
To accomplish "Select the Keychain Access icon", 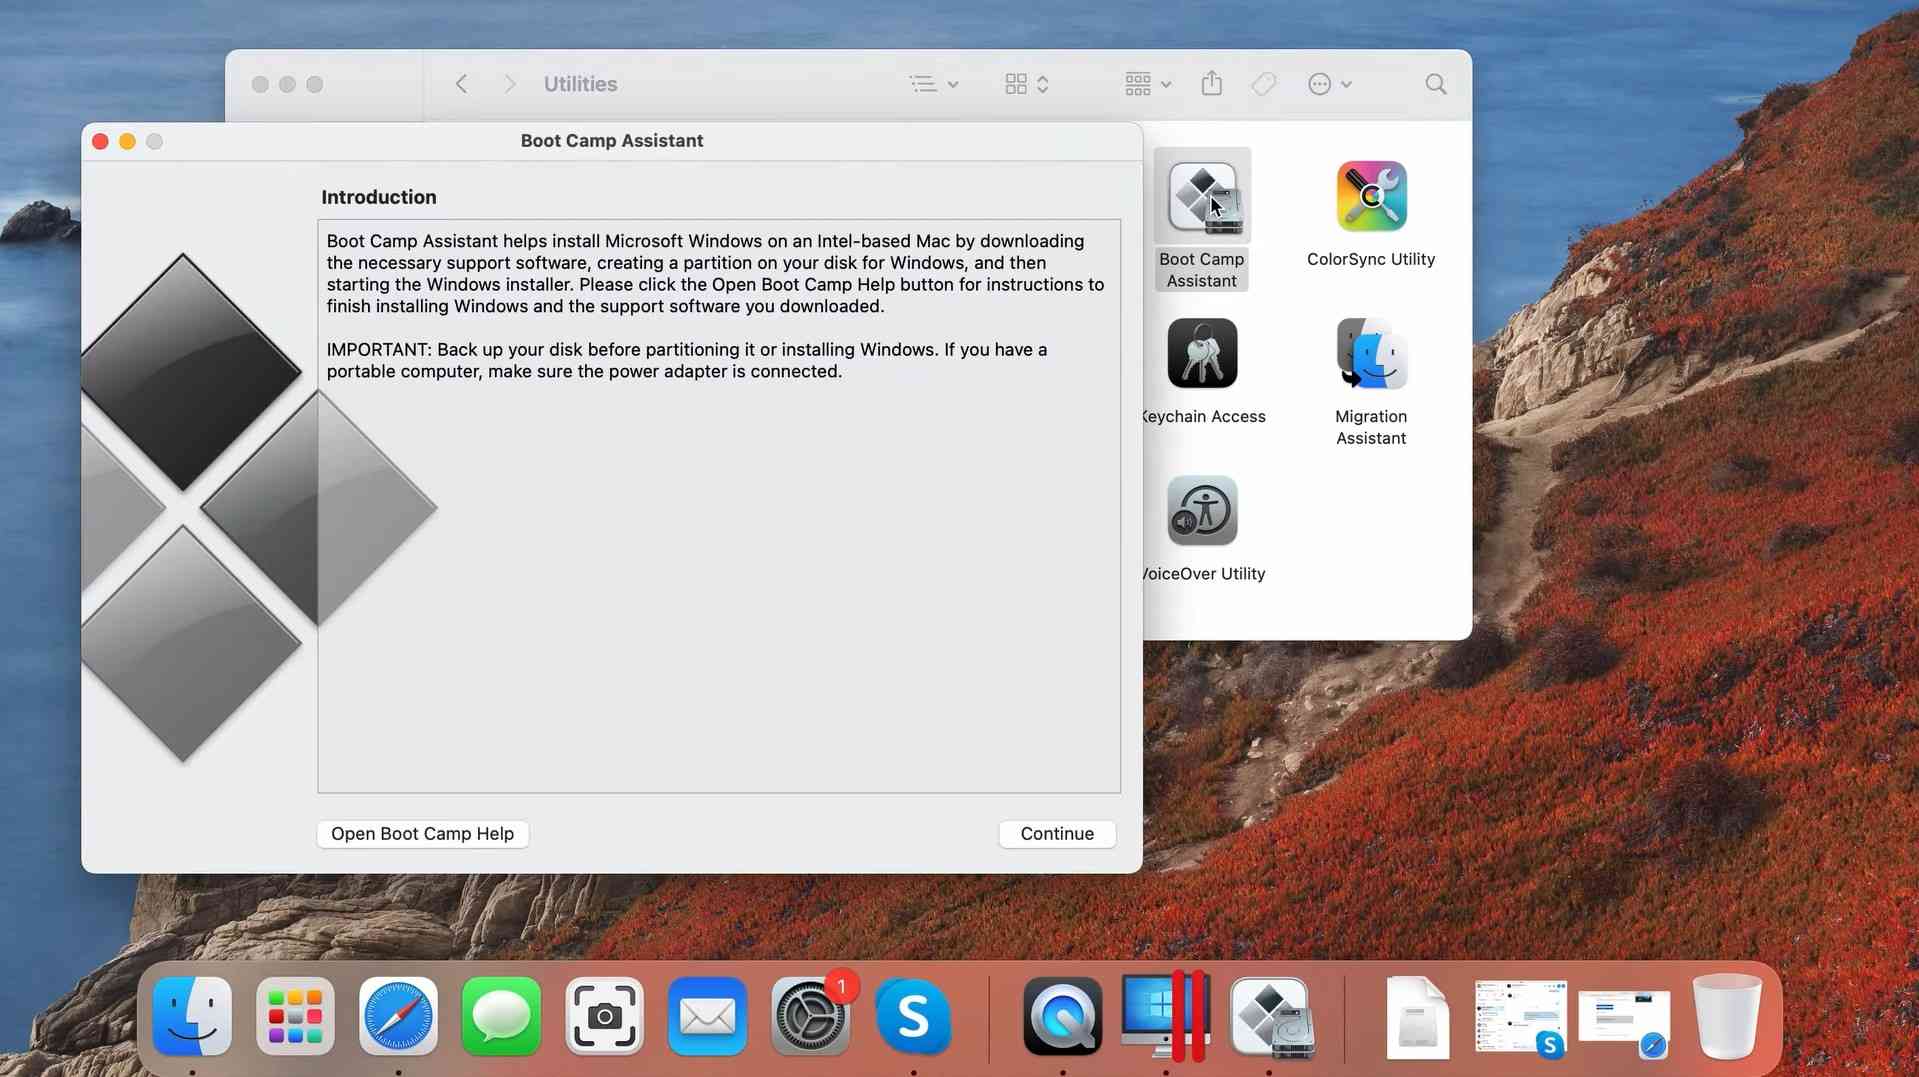I will (1201, 354).
